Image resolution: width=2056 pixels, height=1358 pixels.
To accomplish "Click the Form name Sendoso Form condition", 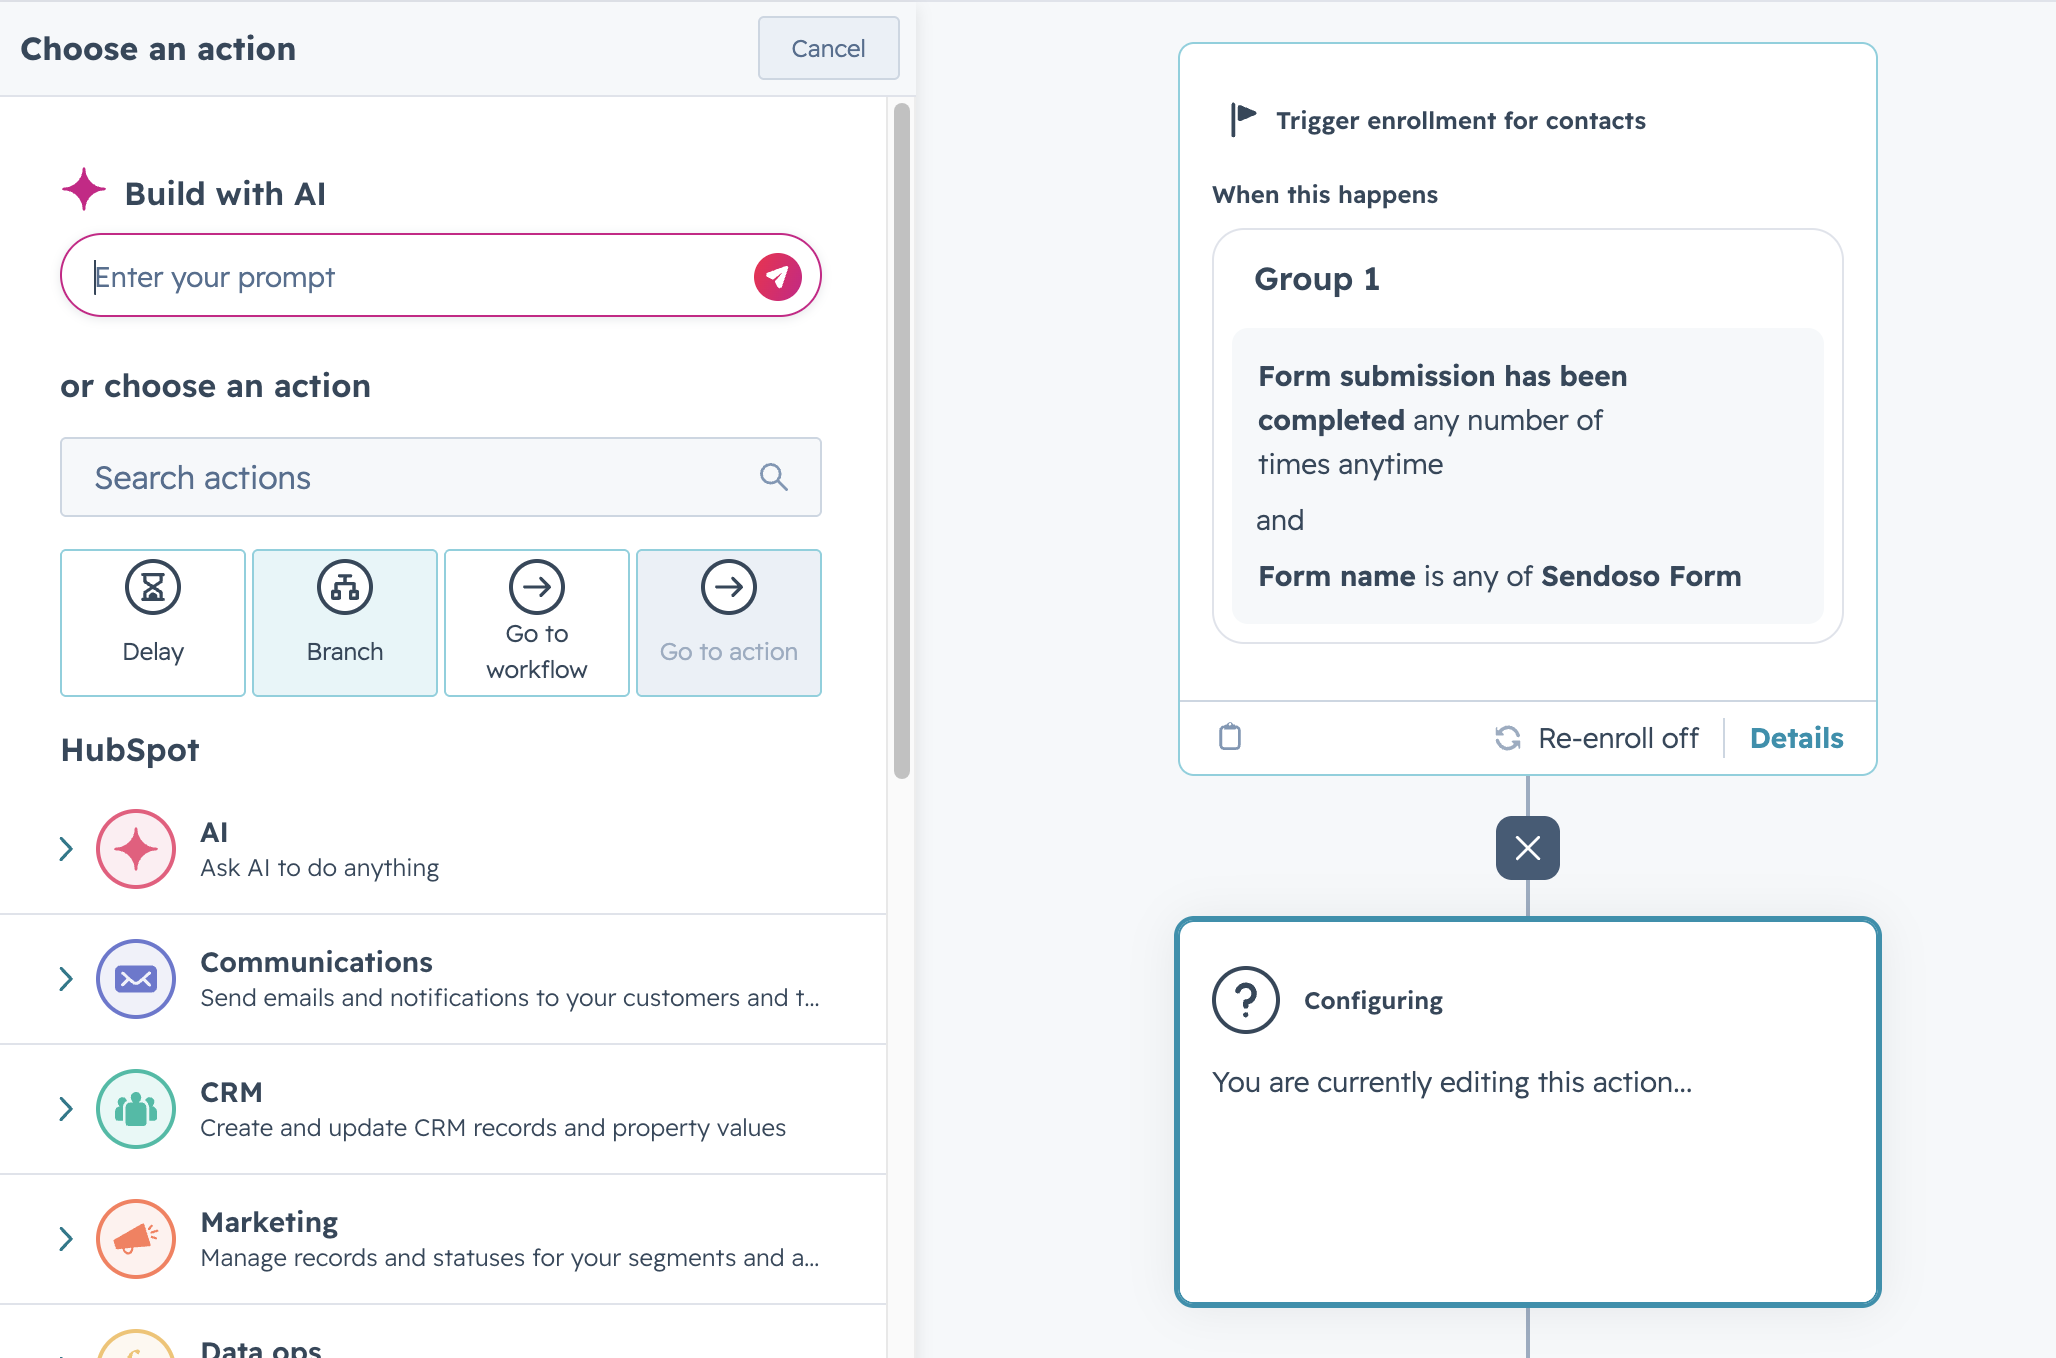I will click(x=1500, y=576).
